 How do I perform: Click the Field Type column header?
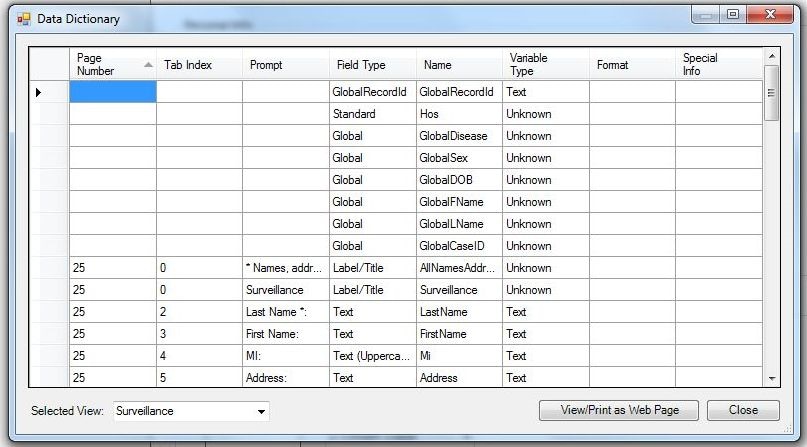coord(371,65)
